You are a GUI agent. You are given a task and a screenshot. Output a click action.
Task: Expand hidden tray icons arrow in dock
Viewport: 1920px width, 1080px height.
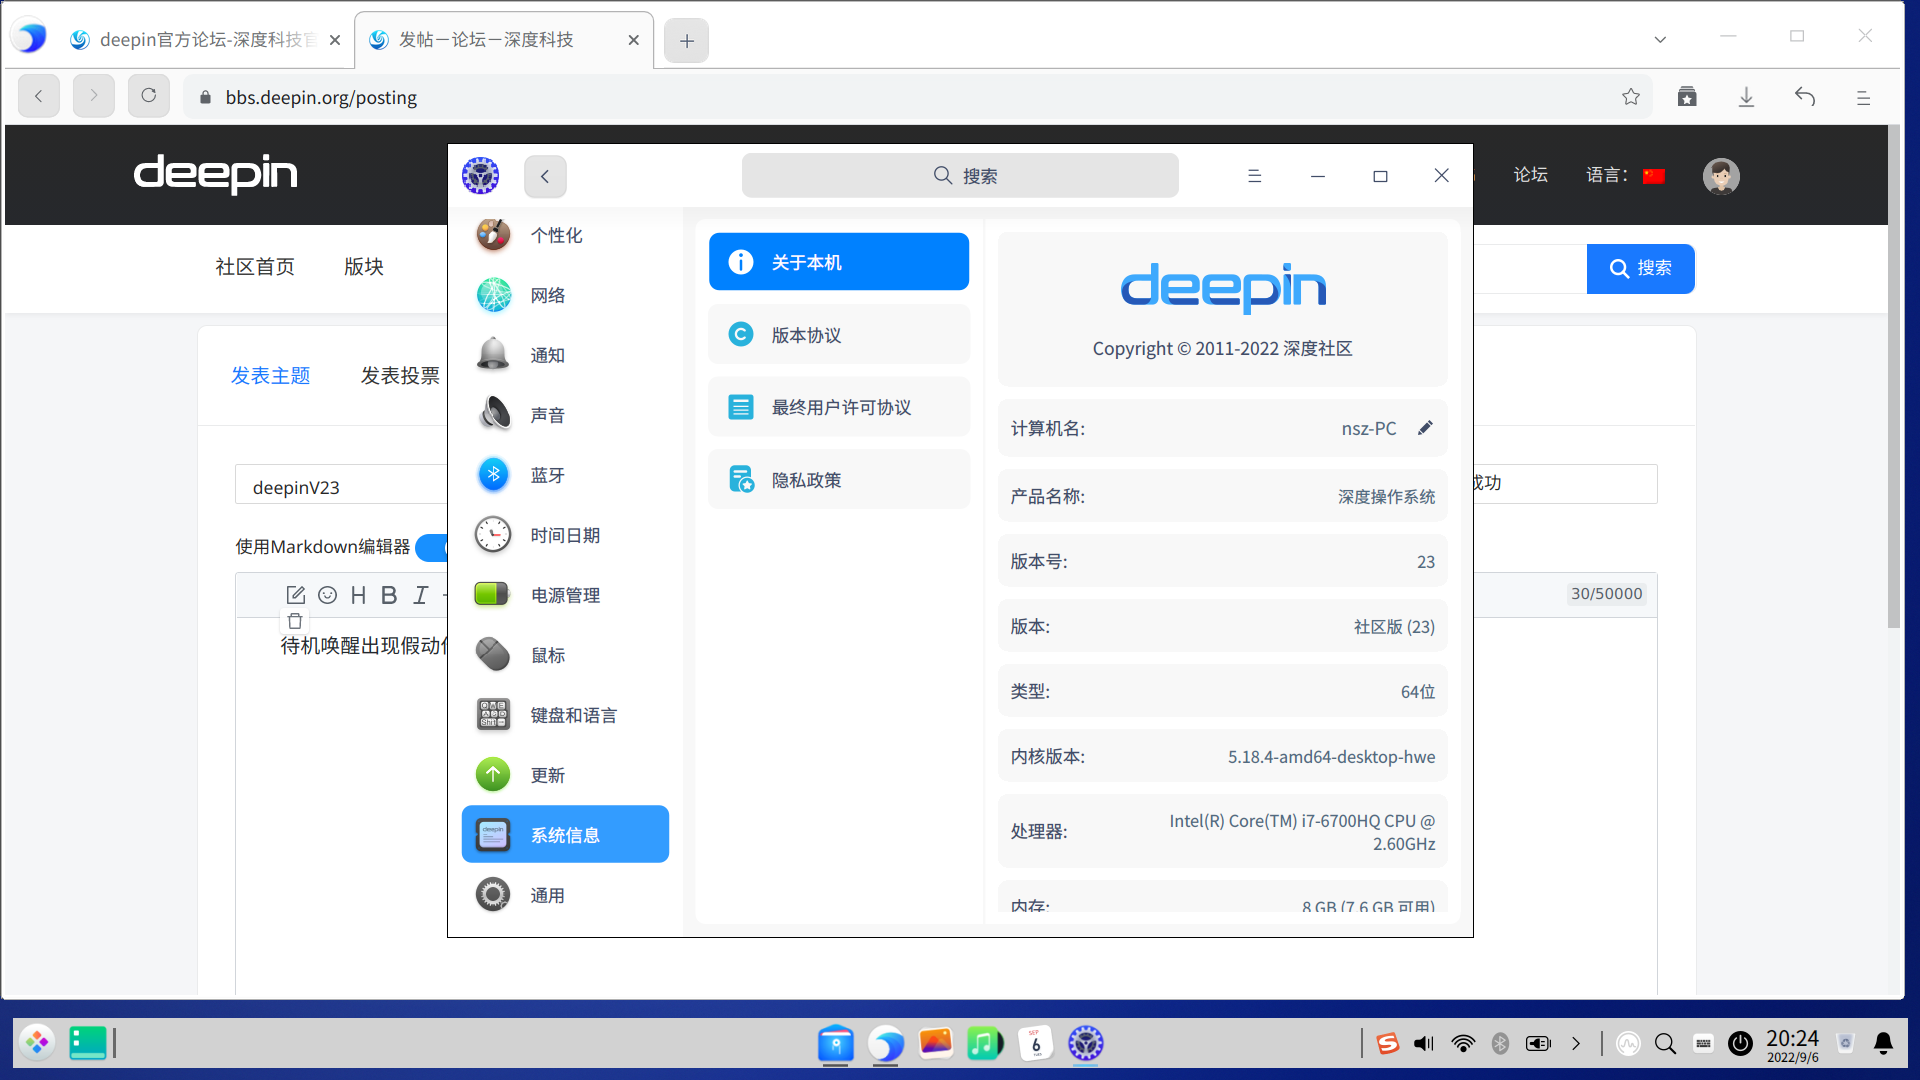[x=1576, y=1044]
